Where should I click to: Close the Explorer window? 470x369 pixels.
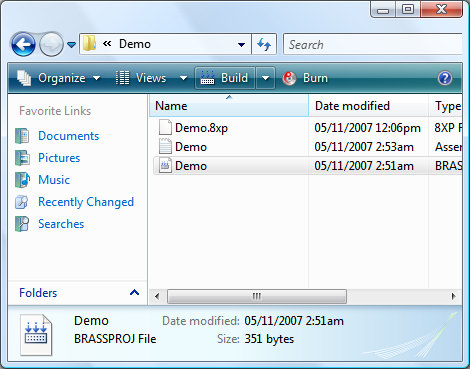click(441, 9)
